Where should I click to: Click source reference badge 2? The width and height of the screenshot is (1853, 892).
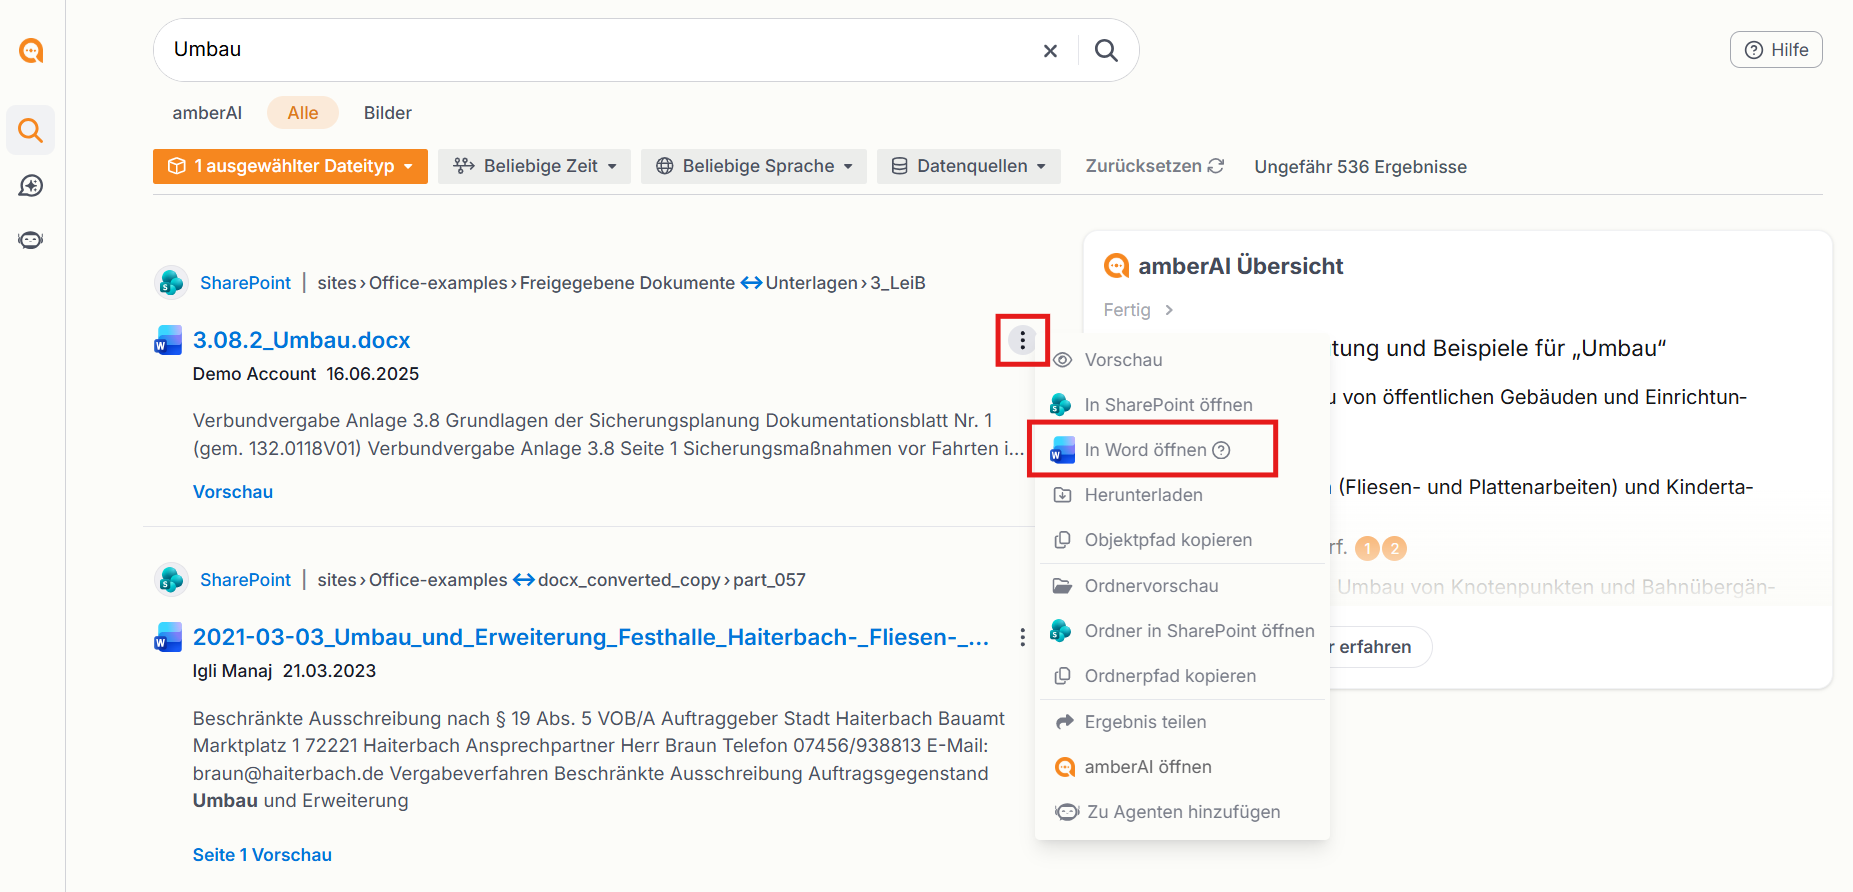pos(1394,548)
